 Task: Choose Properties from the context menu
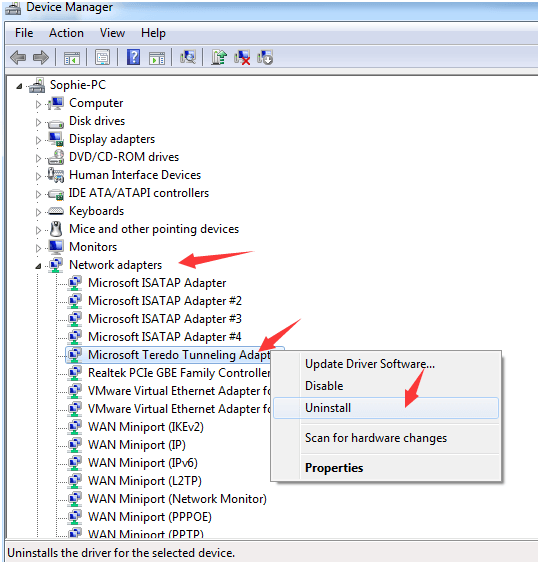point(386,468)
